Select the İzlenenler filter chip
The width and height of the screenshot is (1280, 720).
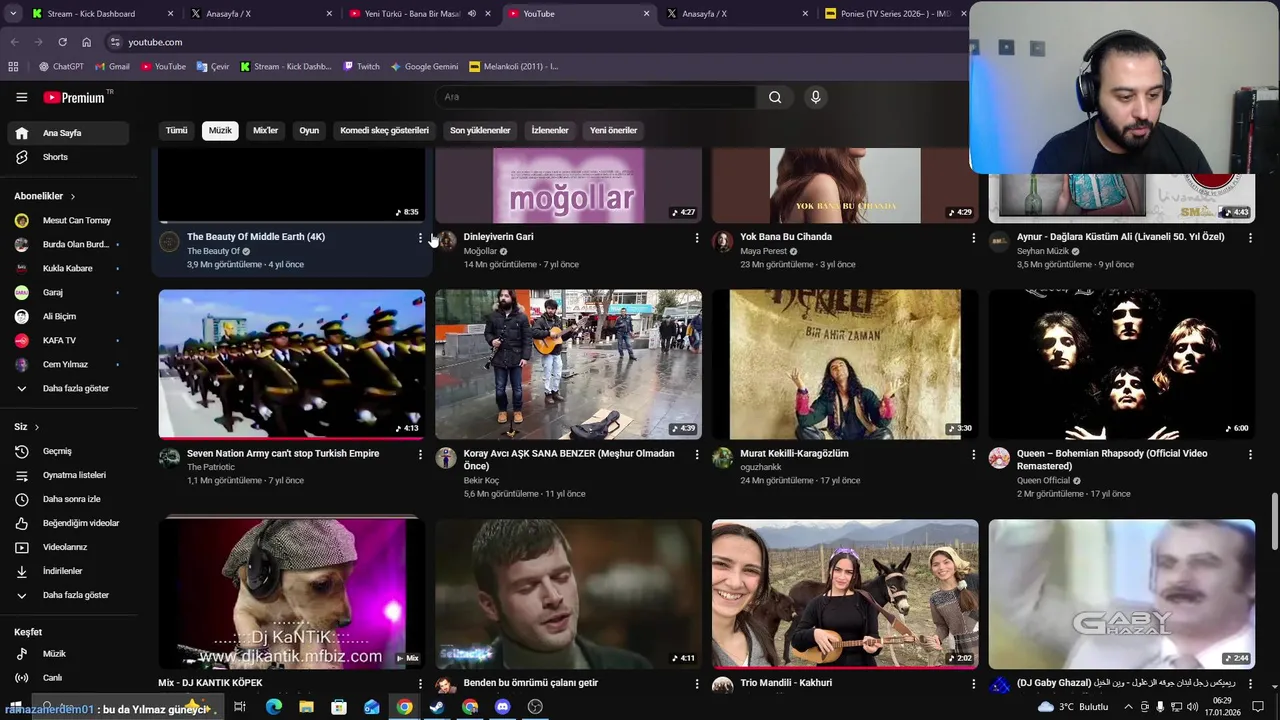(550, 130)
